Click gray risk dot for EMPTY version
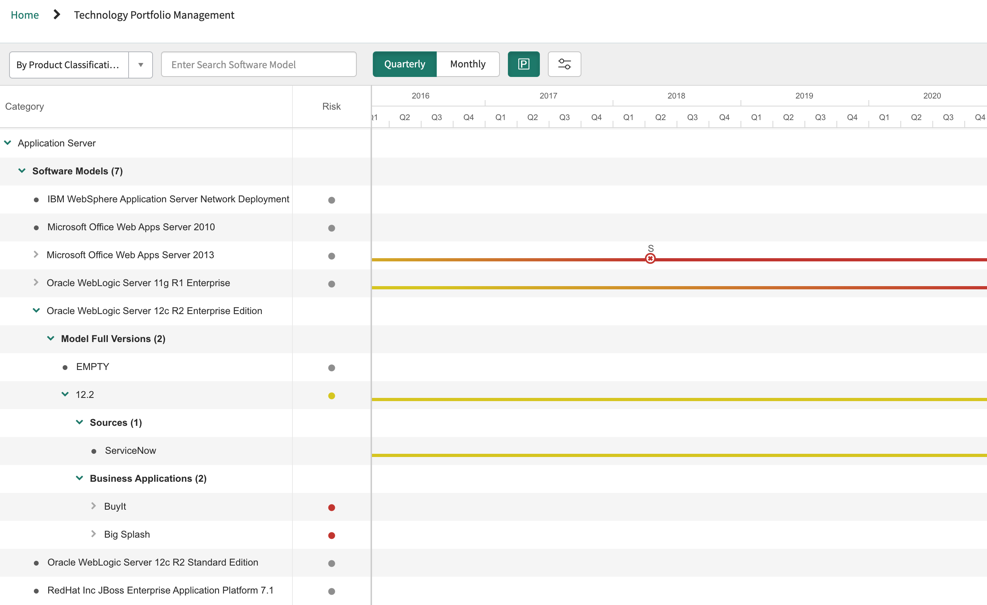987x605 pixels. [332, 368]
